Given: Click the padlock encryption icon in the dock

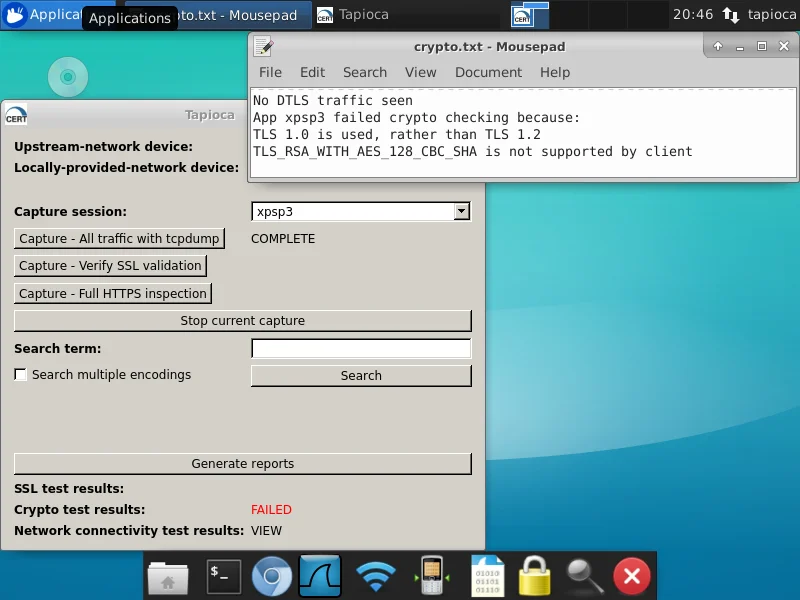Looking at the screenshot, I should tap(533, 576).
